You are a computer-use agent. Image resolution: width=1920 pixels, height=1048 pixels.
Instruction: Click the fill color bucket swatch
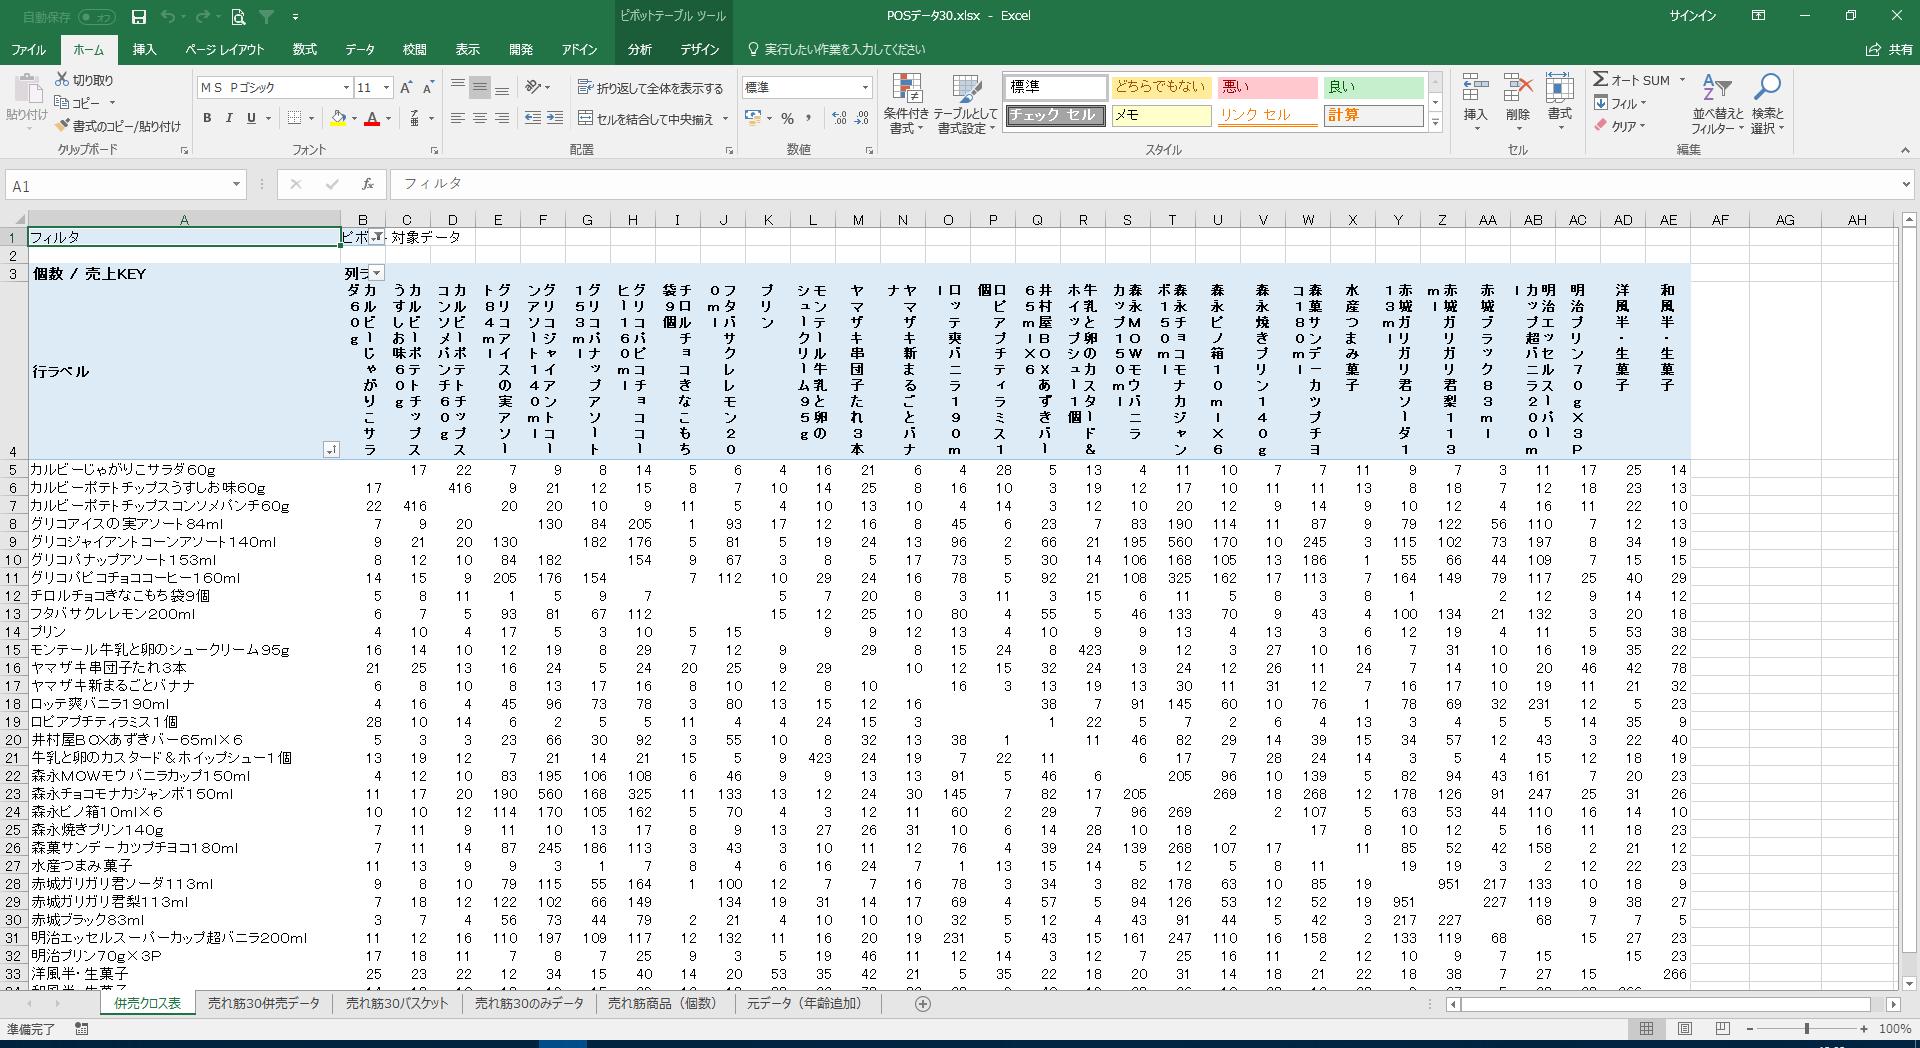click(338, 118)
